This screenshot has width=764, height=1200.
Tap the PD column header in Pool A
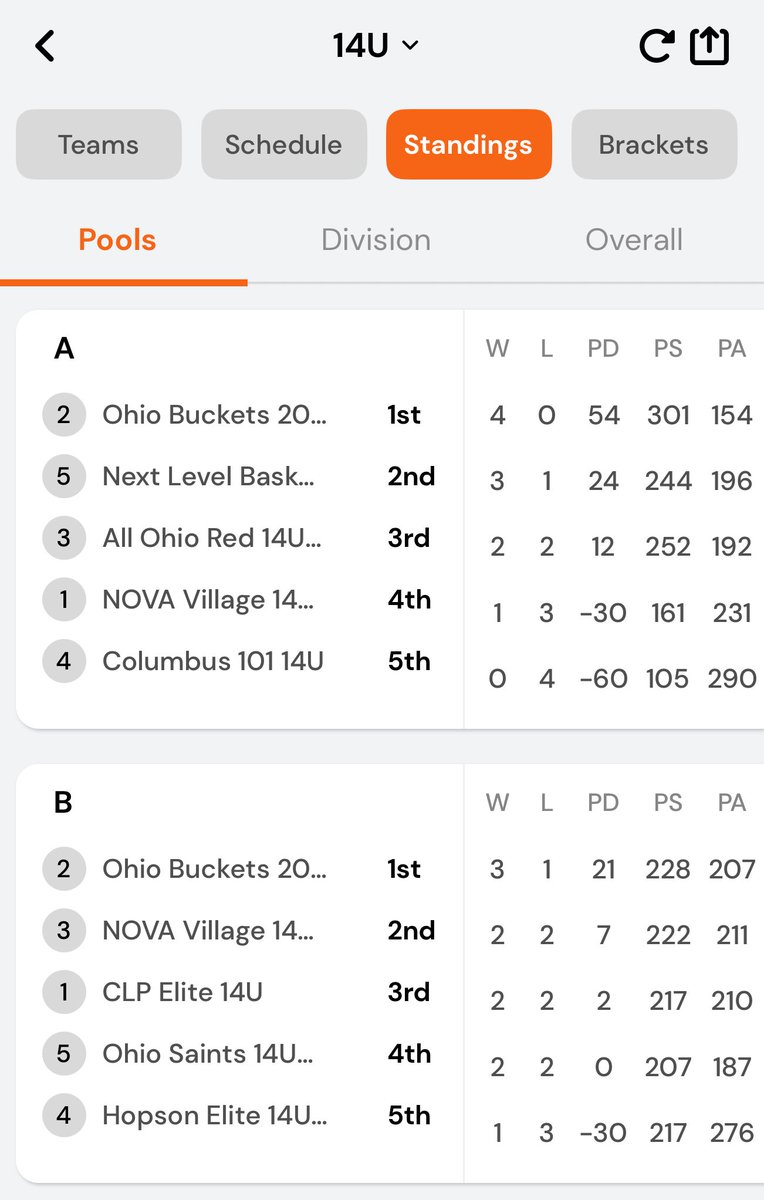click(603, 348)
